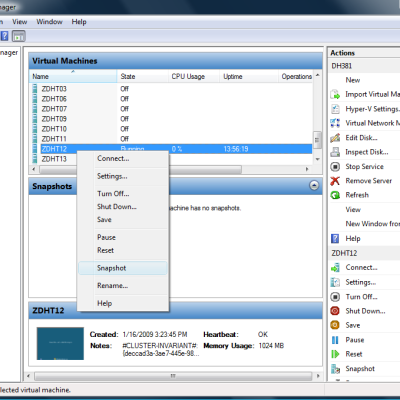
Task: Click the VM icon beside ZDHT10
Action: (35, 129)
